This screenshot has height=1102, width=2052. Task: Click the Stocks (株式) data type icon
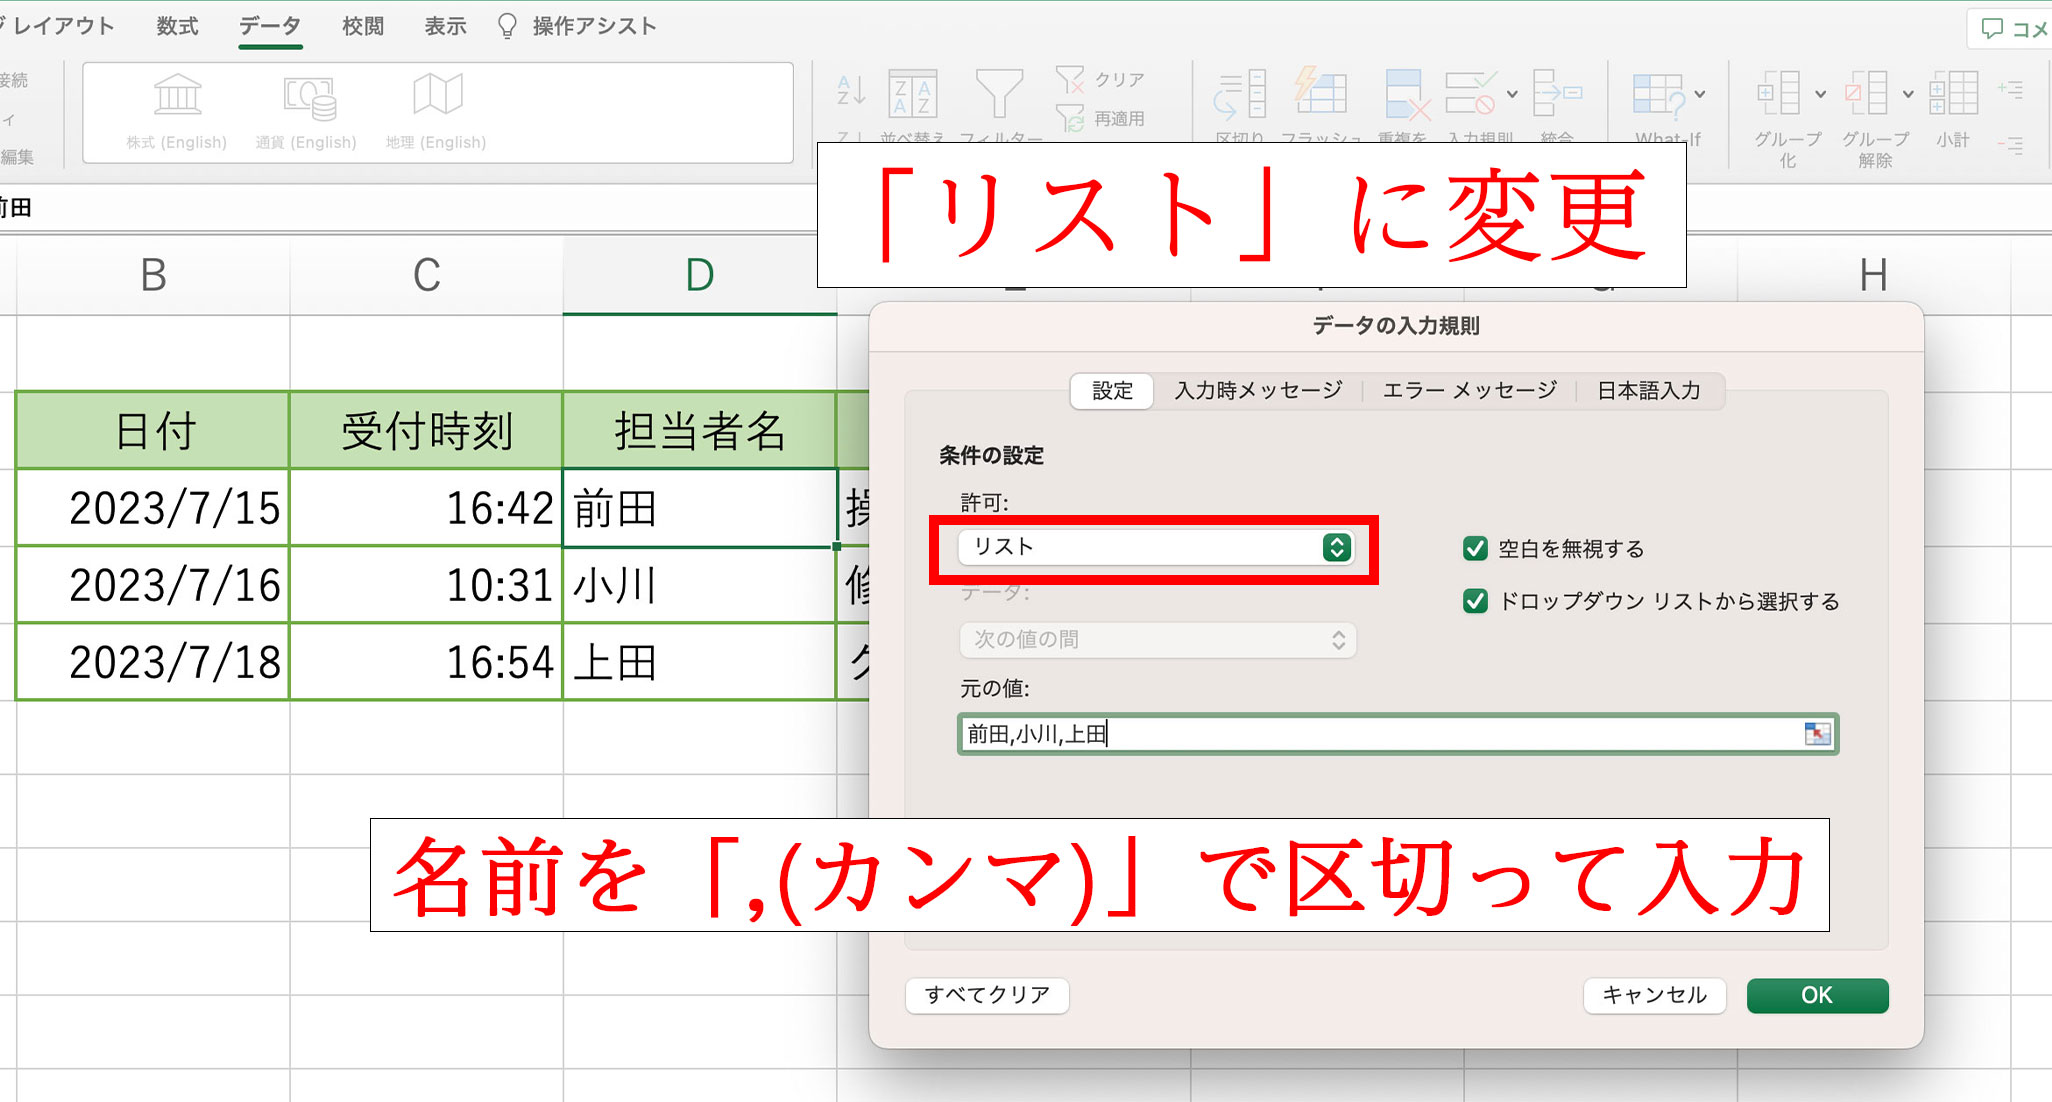(177, 96)
